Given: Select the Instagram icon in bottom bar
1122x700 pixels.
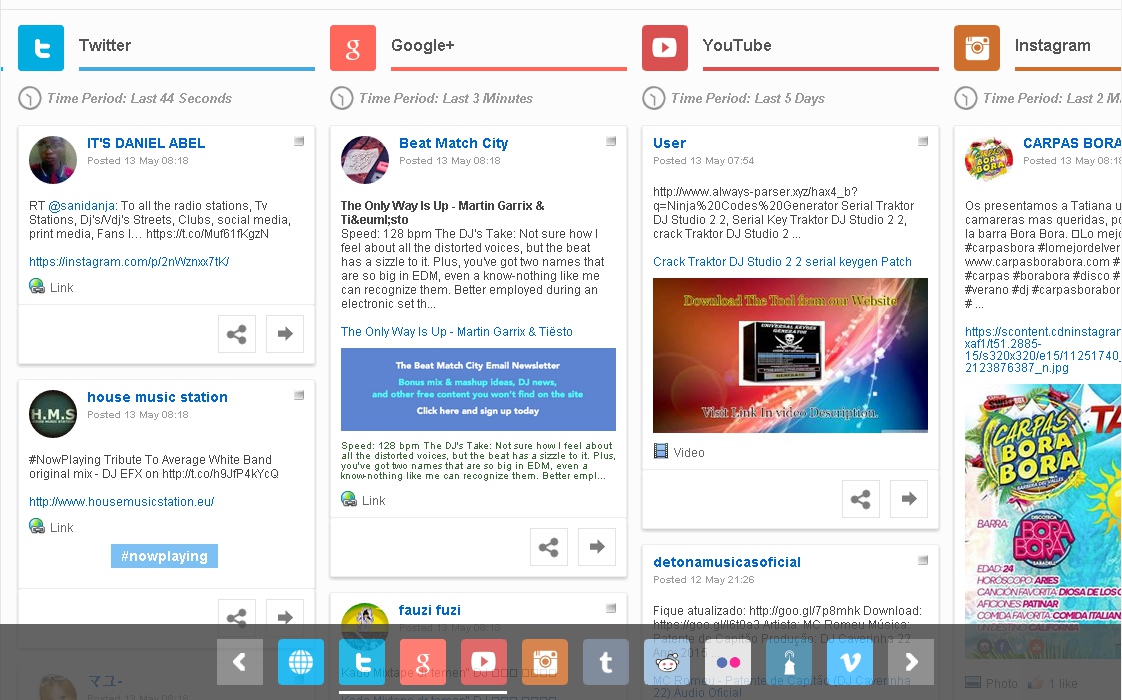Looking at the screenshot, I should click(545, 662).
